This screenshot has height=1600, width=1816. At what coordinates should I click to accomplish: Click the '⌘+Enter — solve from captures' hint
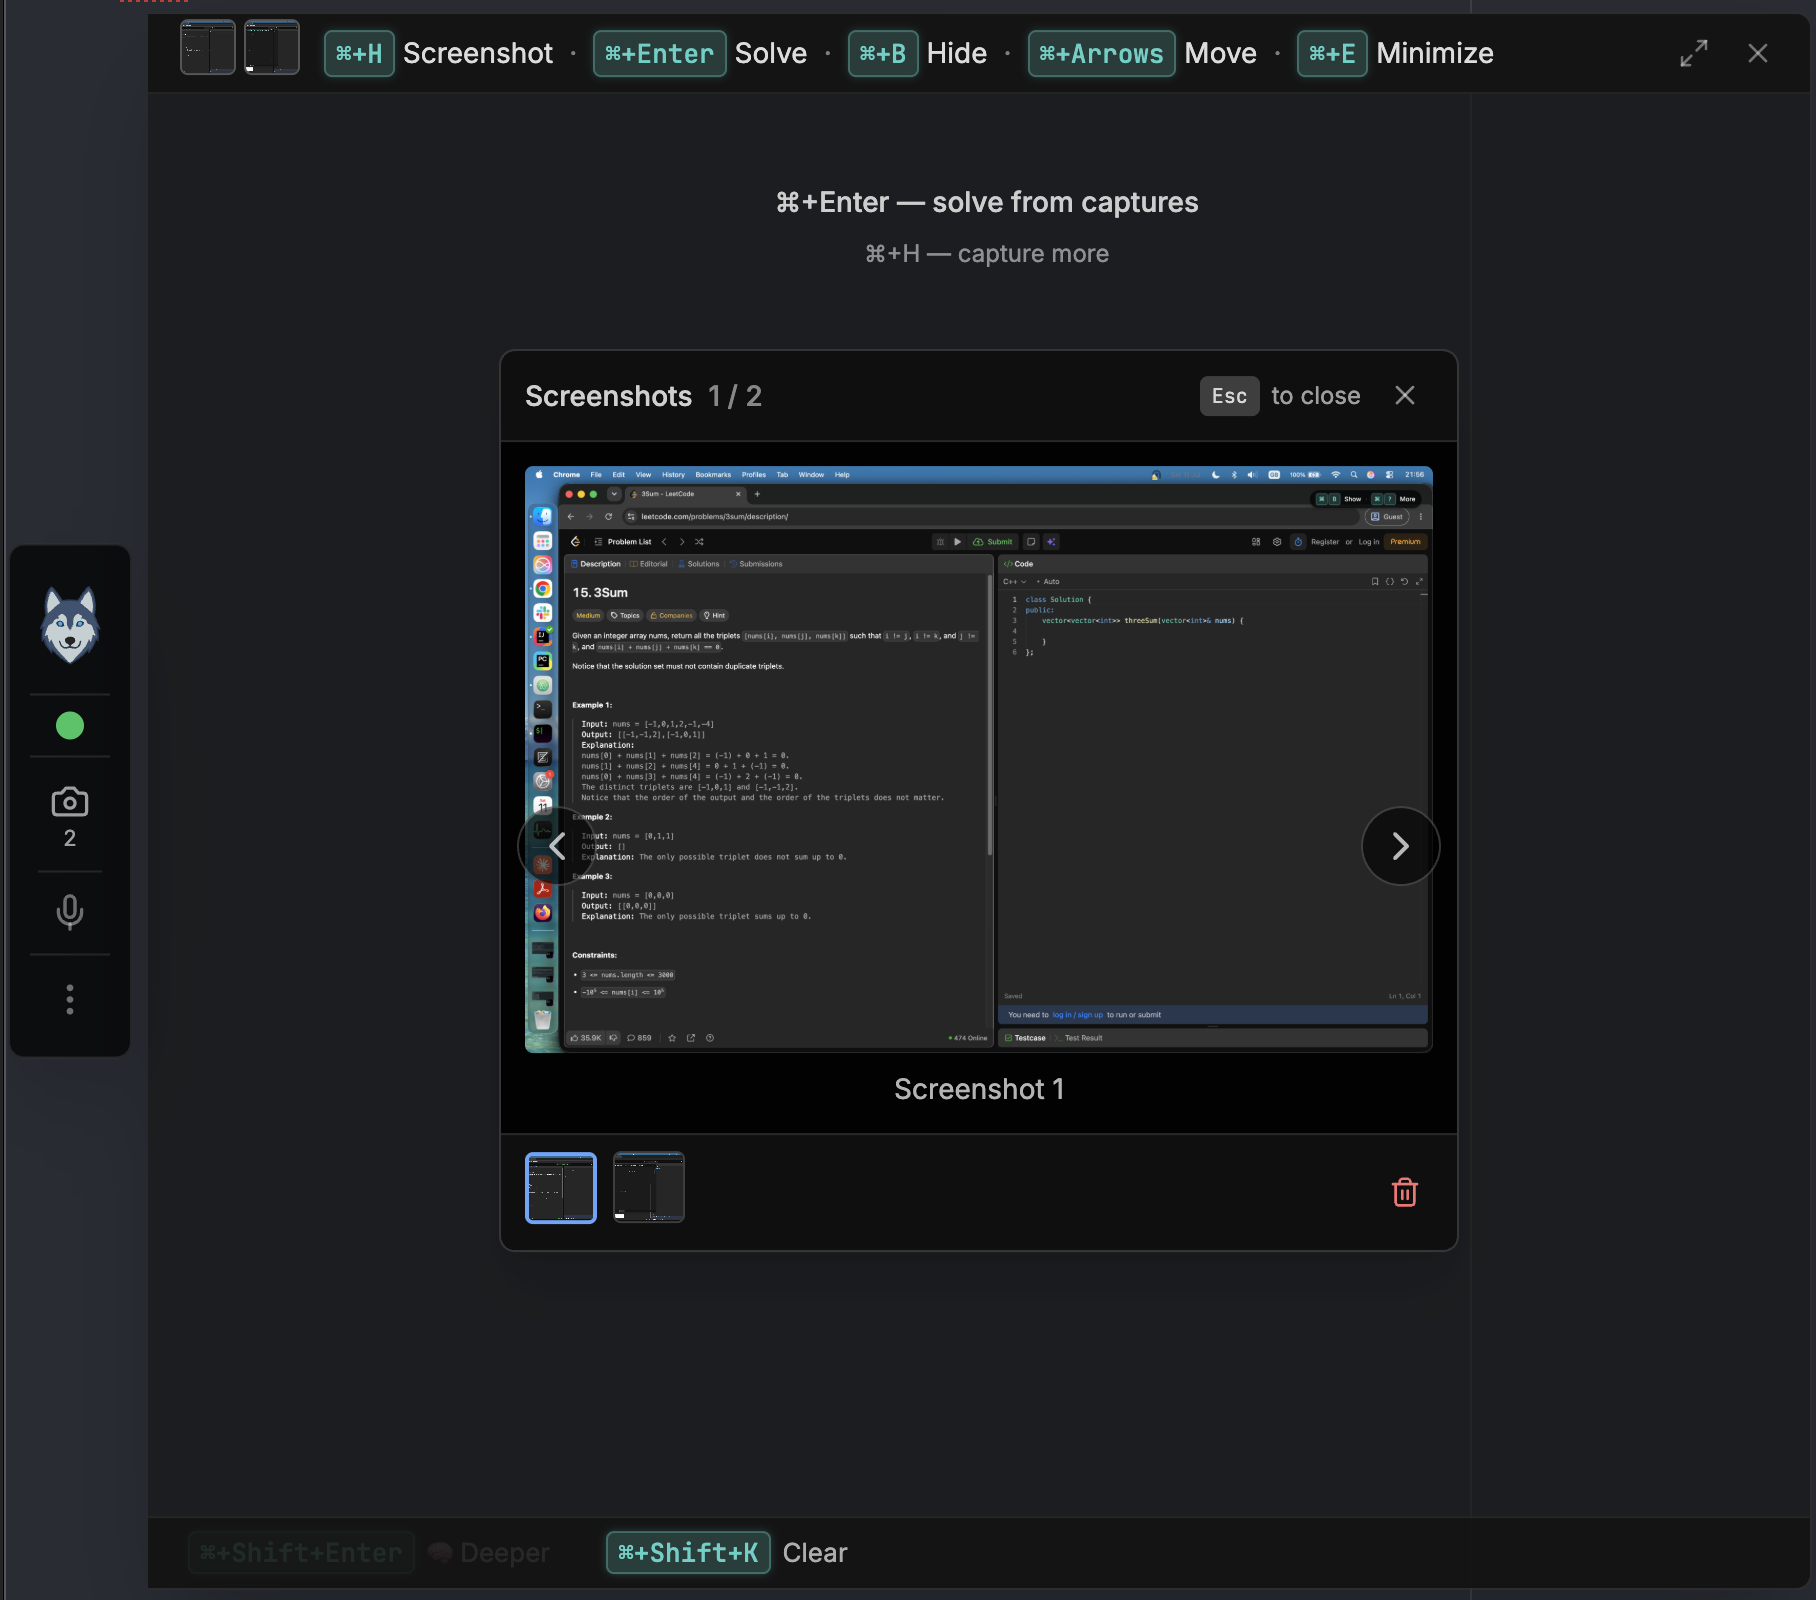coord(987,202)
